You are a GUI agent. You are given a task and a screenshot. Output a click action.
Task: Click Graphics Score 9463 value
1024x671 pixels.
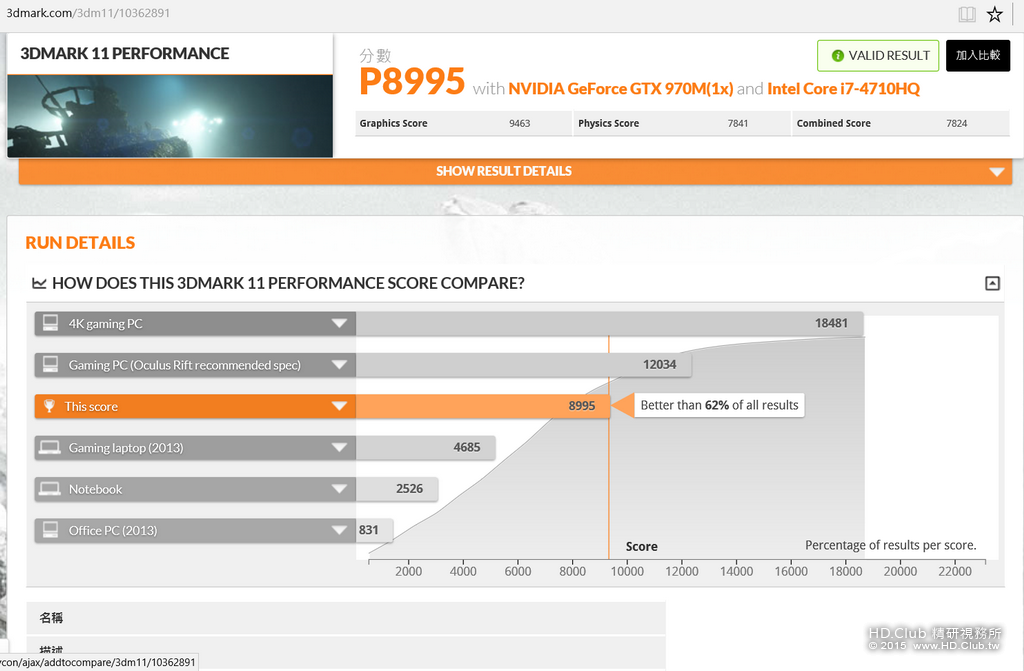pos(519,123)
